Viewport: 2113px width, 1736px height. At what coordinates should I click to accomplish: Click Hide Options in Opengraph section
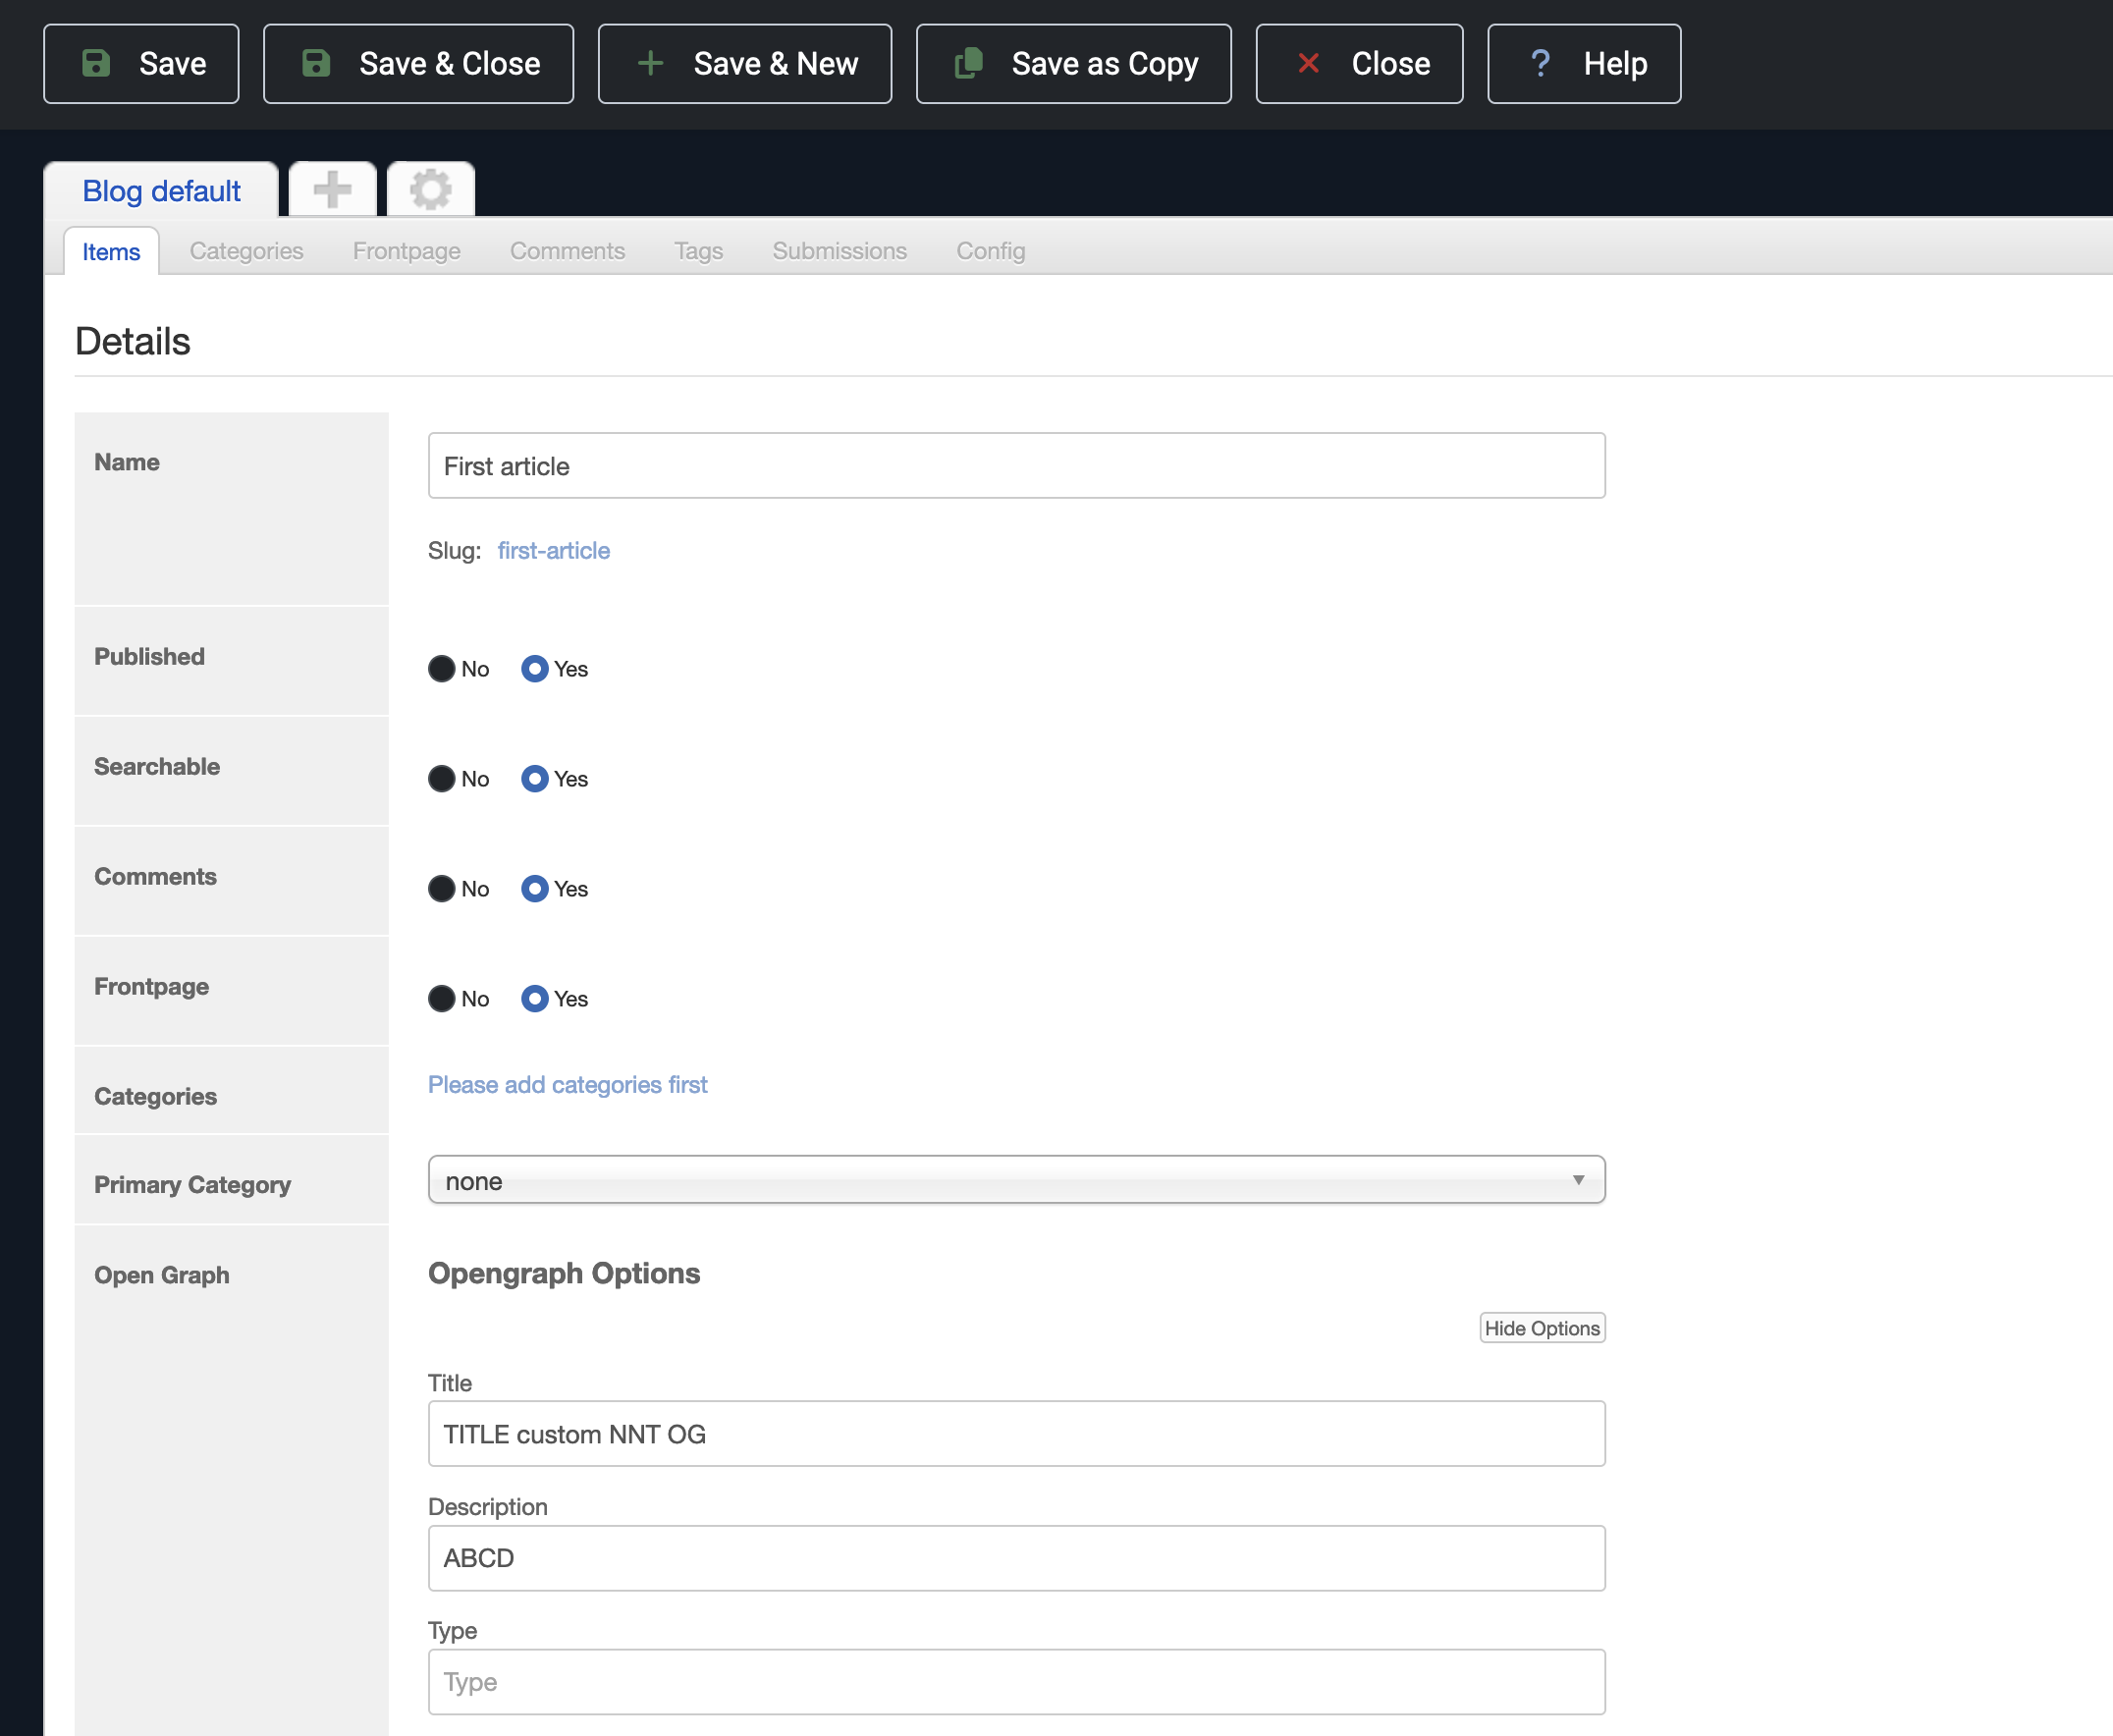pos(1541,1328)
